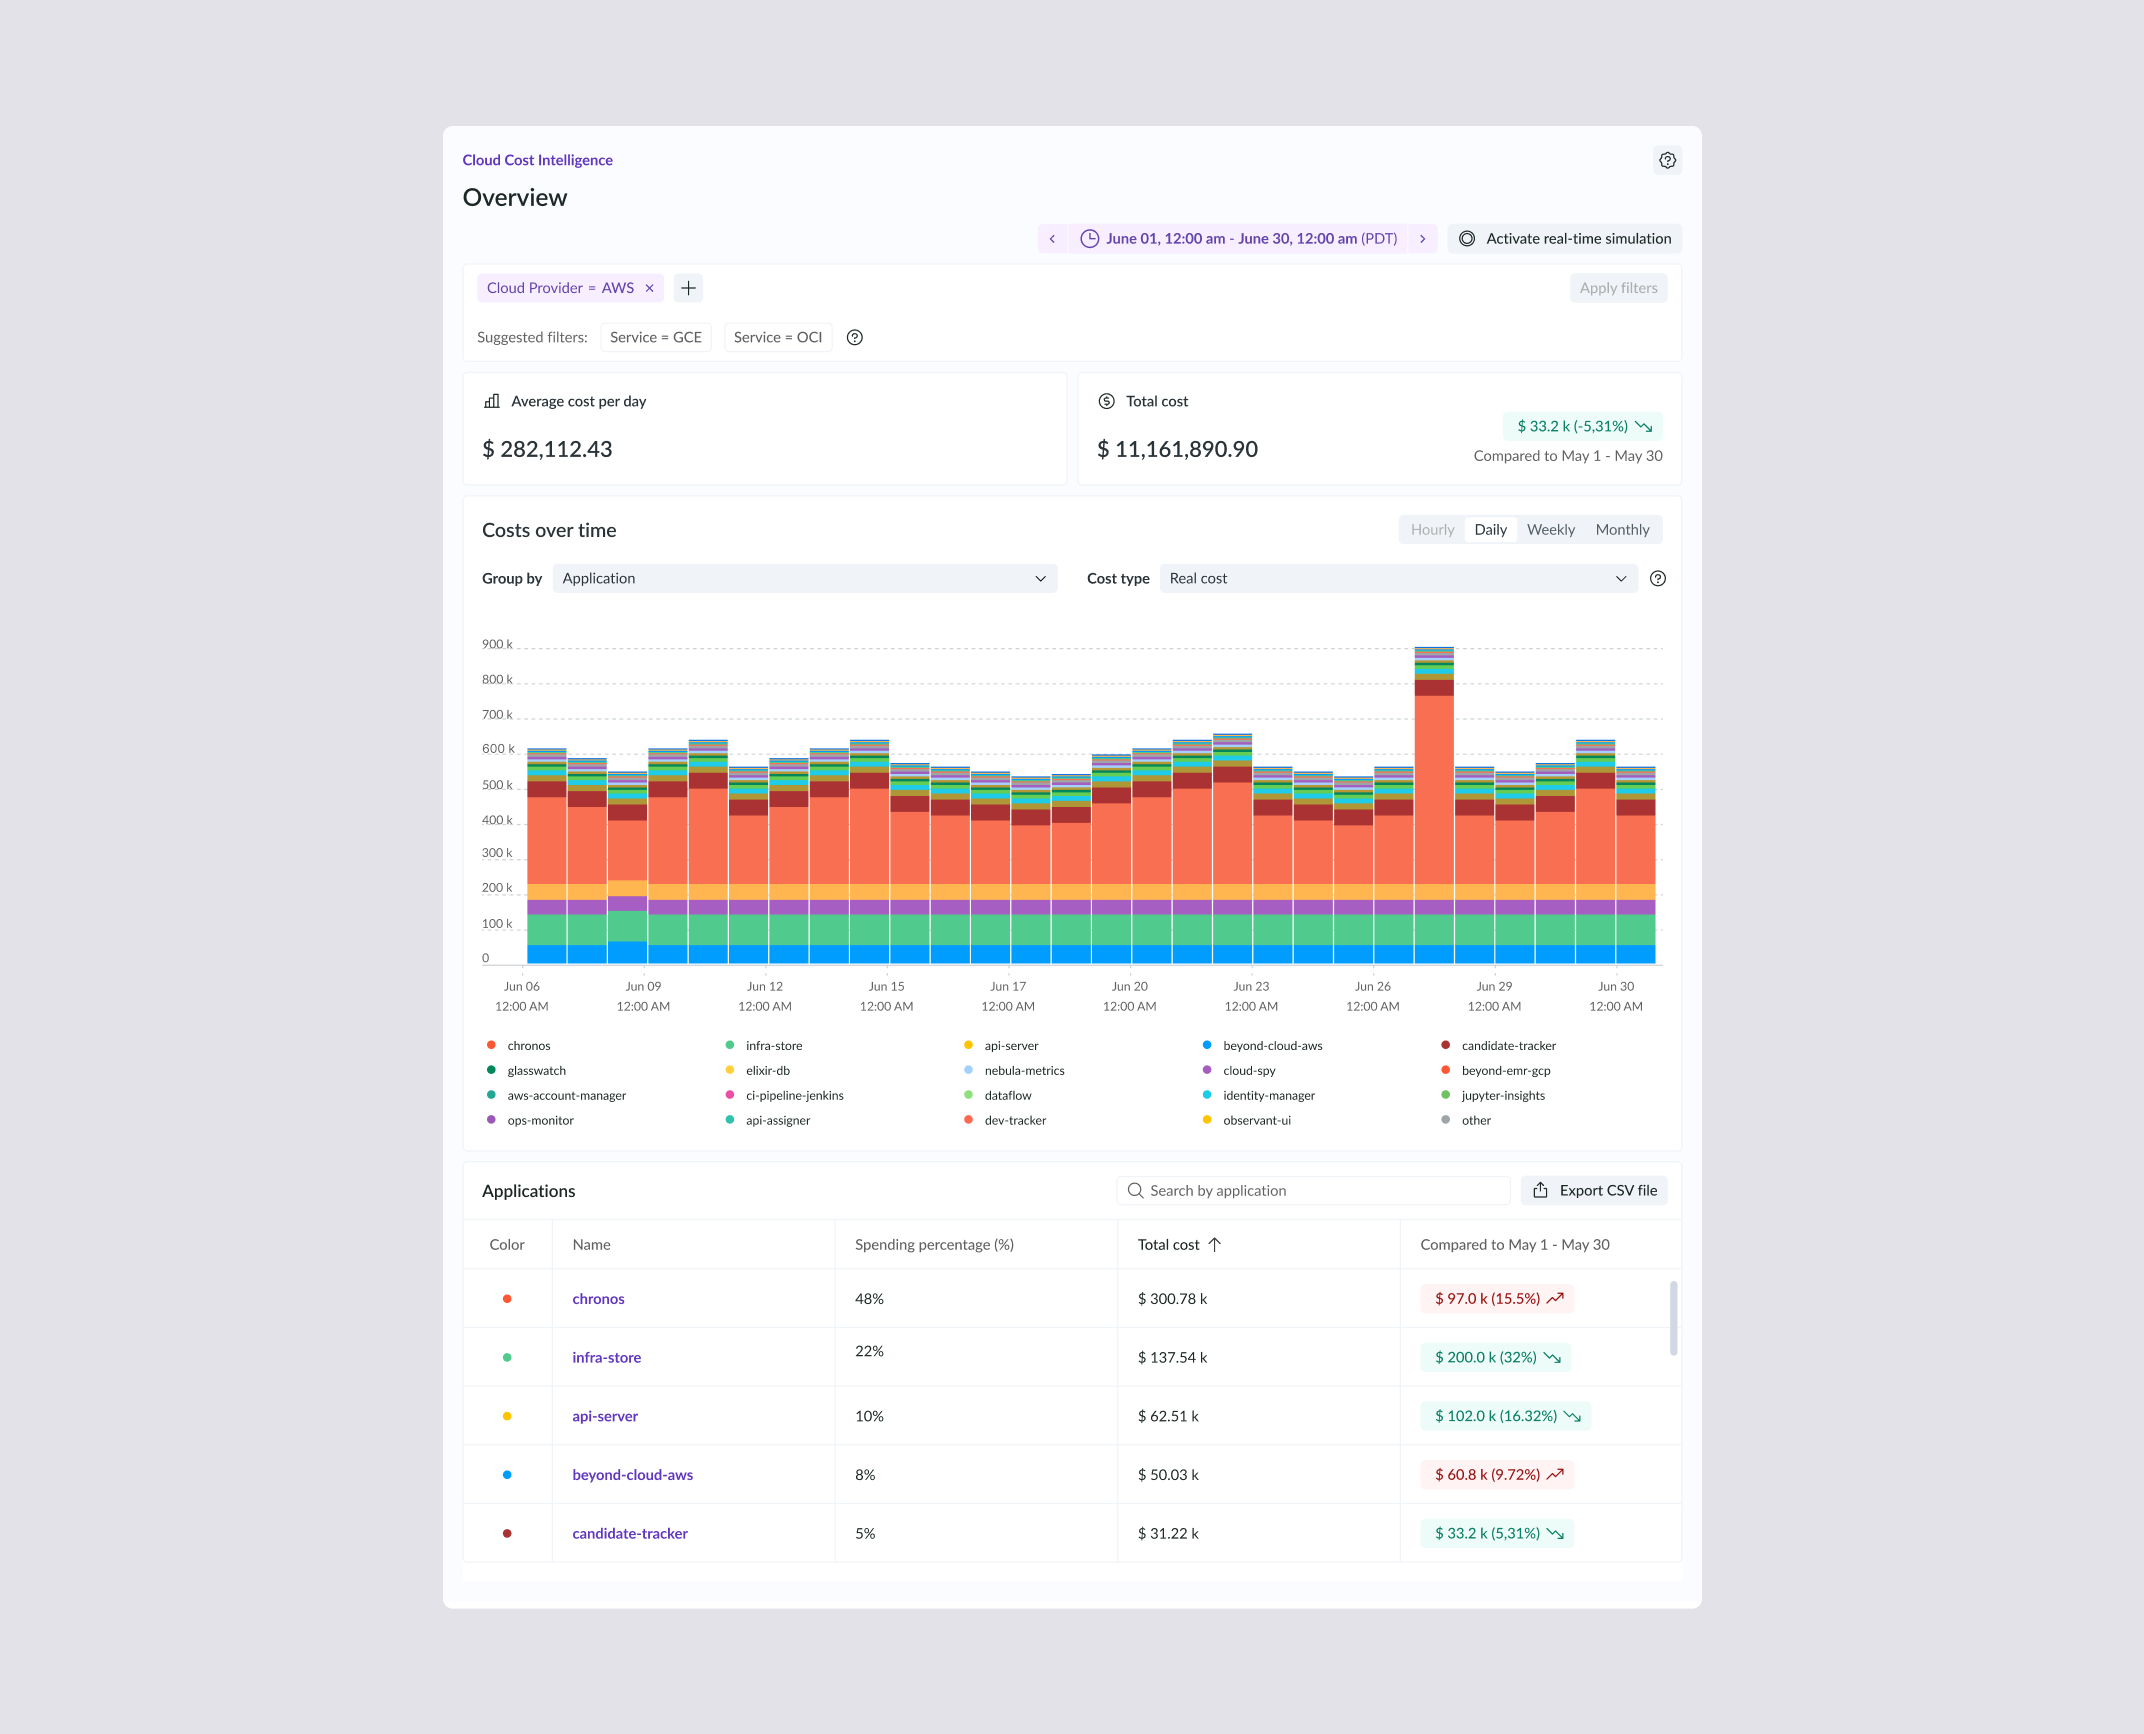The height and width of the screenshot is (1734, 2144).
Task: Focus the Search by application field
Action: click(x=1313, y=1191)
